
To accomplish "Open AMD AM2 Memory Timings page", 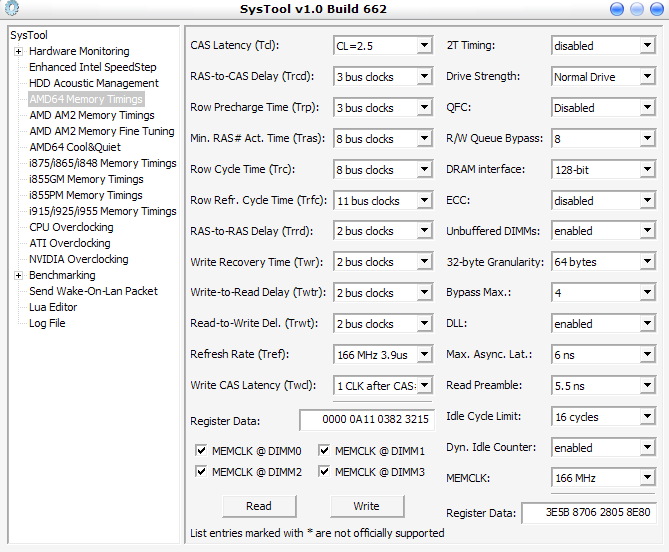I will click(x=92, y=115).
